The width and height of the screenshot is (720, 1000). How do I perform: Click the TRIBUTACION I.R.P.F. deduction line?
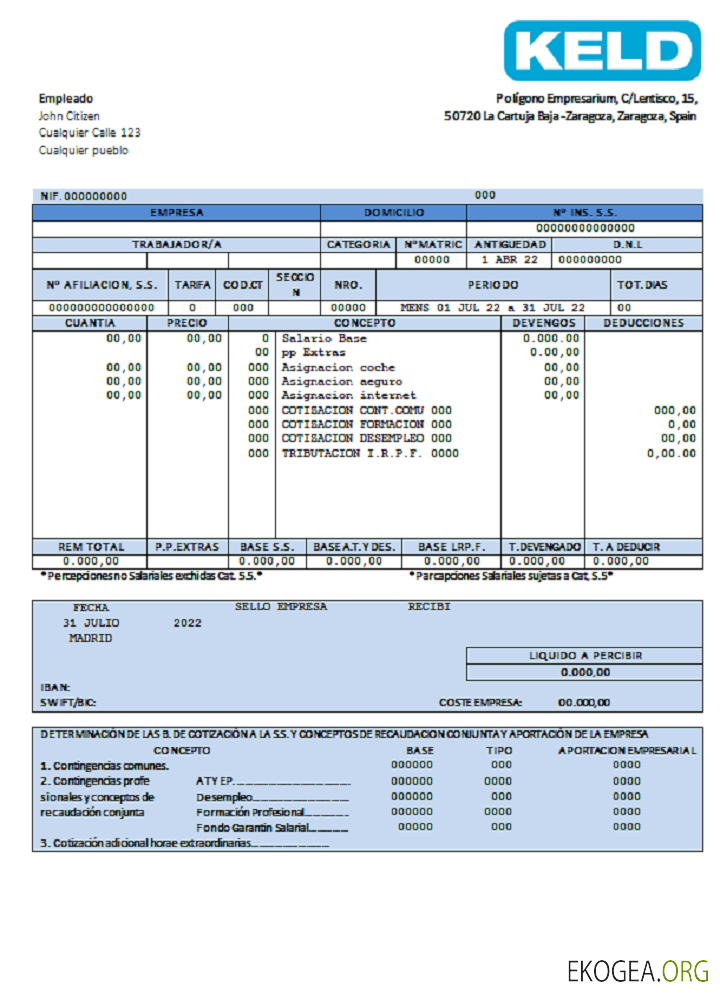coord(369,453)
